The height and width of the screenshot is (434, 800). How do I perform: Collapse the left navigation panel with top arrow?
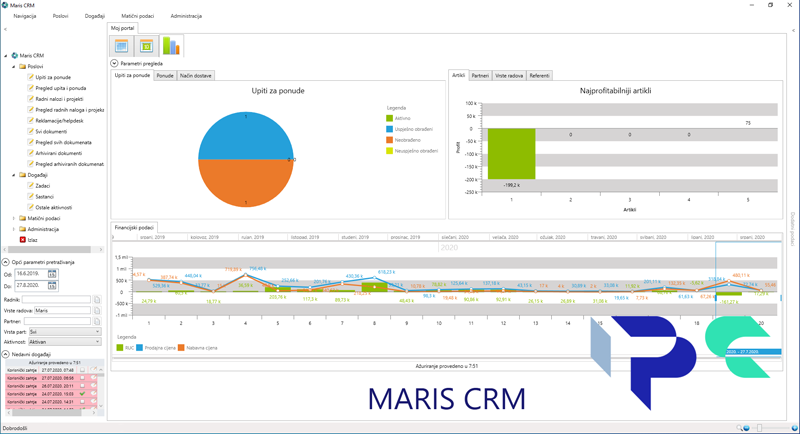click(6, 30)
